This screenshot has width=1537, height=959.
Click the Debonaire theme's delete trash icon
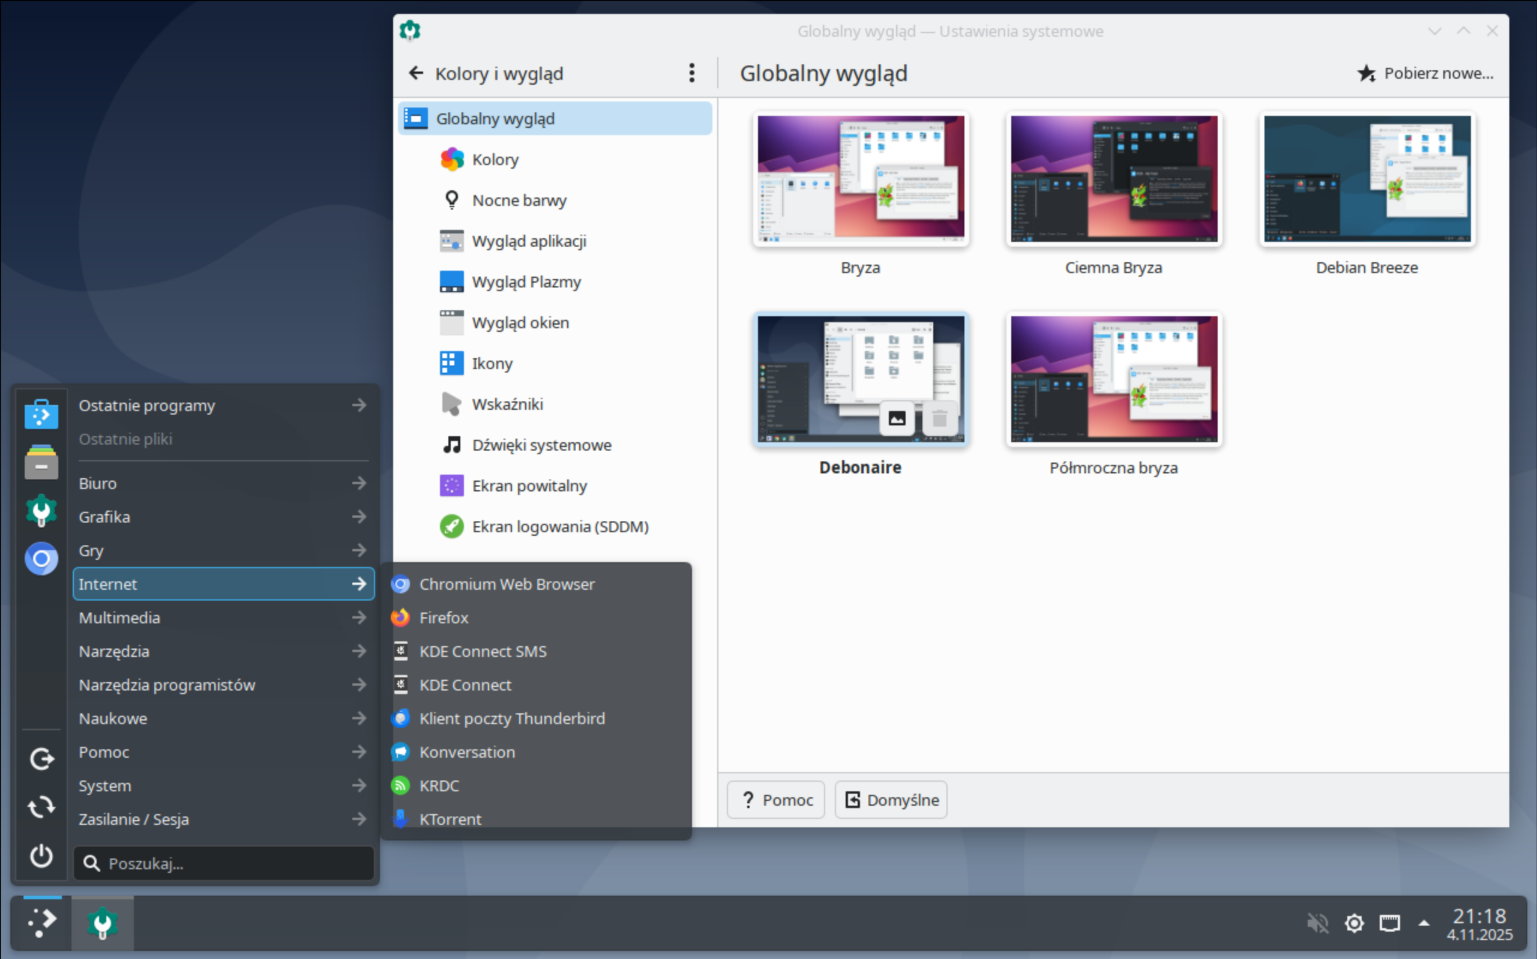coord(939,419)
